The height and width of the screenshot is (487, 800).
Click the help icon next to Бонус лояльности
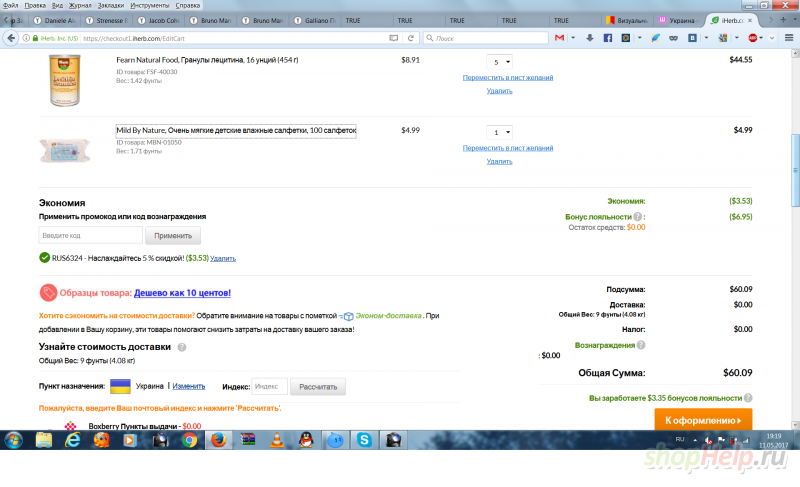click(x=638, y=217)
